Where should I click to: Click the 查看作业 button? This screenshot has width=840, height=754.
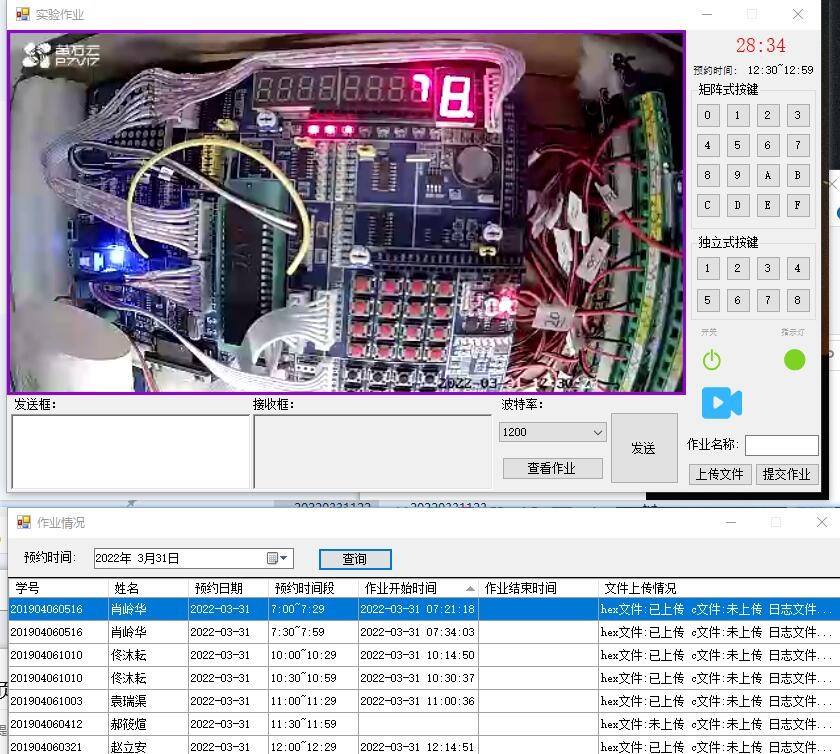[x=552, y=468]
